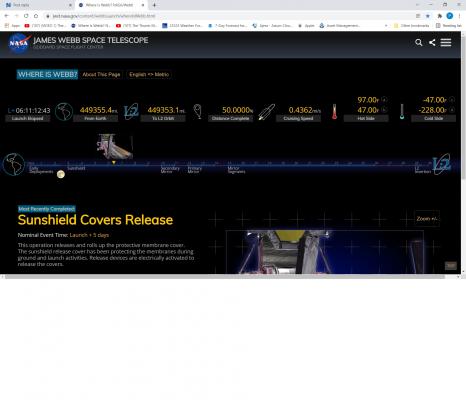Select the Mirror Segments milestone on the timeline
The height and width of the screenshot is (400, 466).
236,170
